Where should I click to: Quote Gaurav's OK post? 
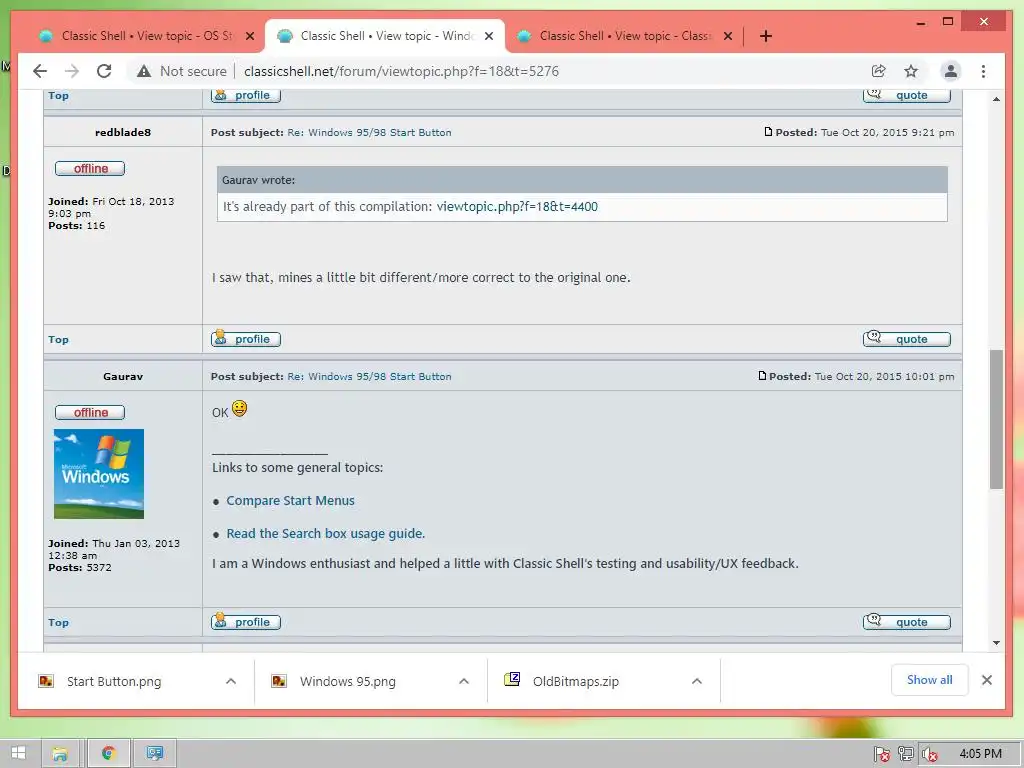(x=906, y=622)
